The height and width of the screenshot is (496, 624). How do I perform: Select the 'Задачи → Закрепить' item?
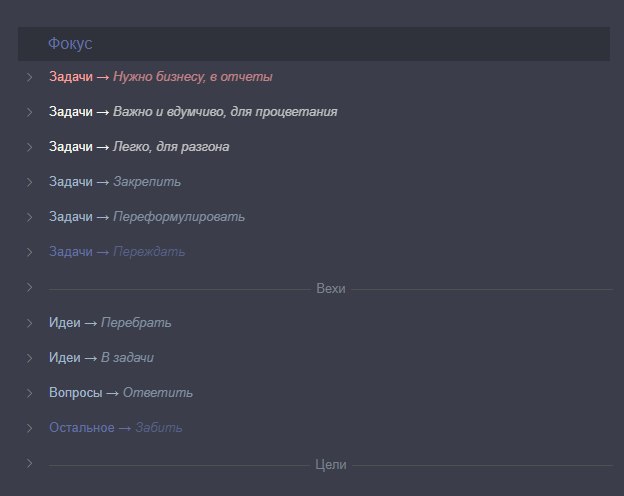coord(115,182)
